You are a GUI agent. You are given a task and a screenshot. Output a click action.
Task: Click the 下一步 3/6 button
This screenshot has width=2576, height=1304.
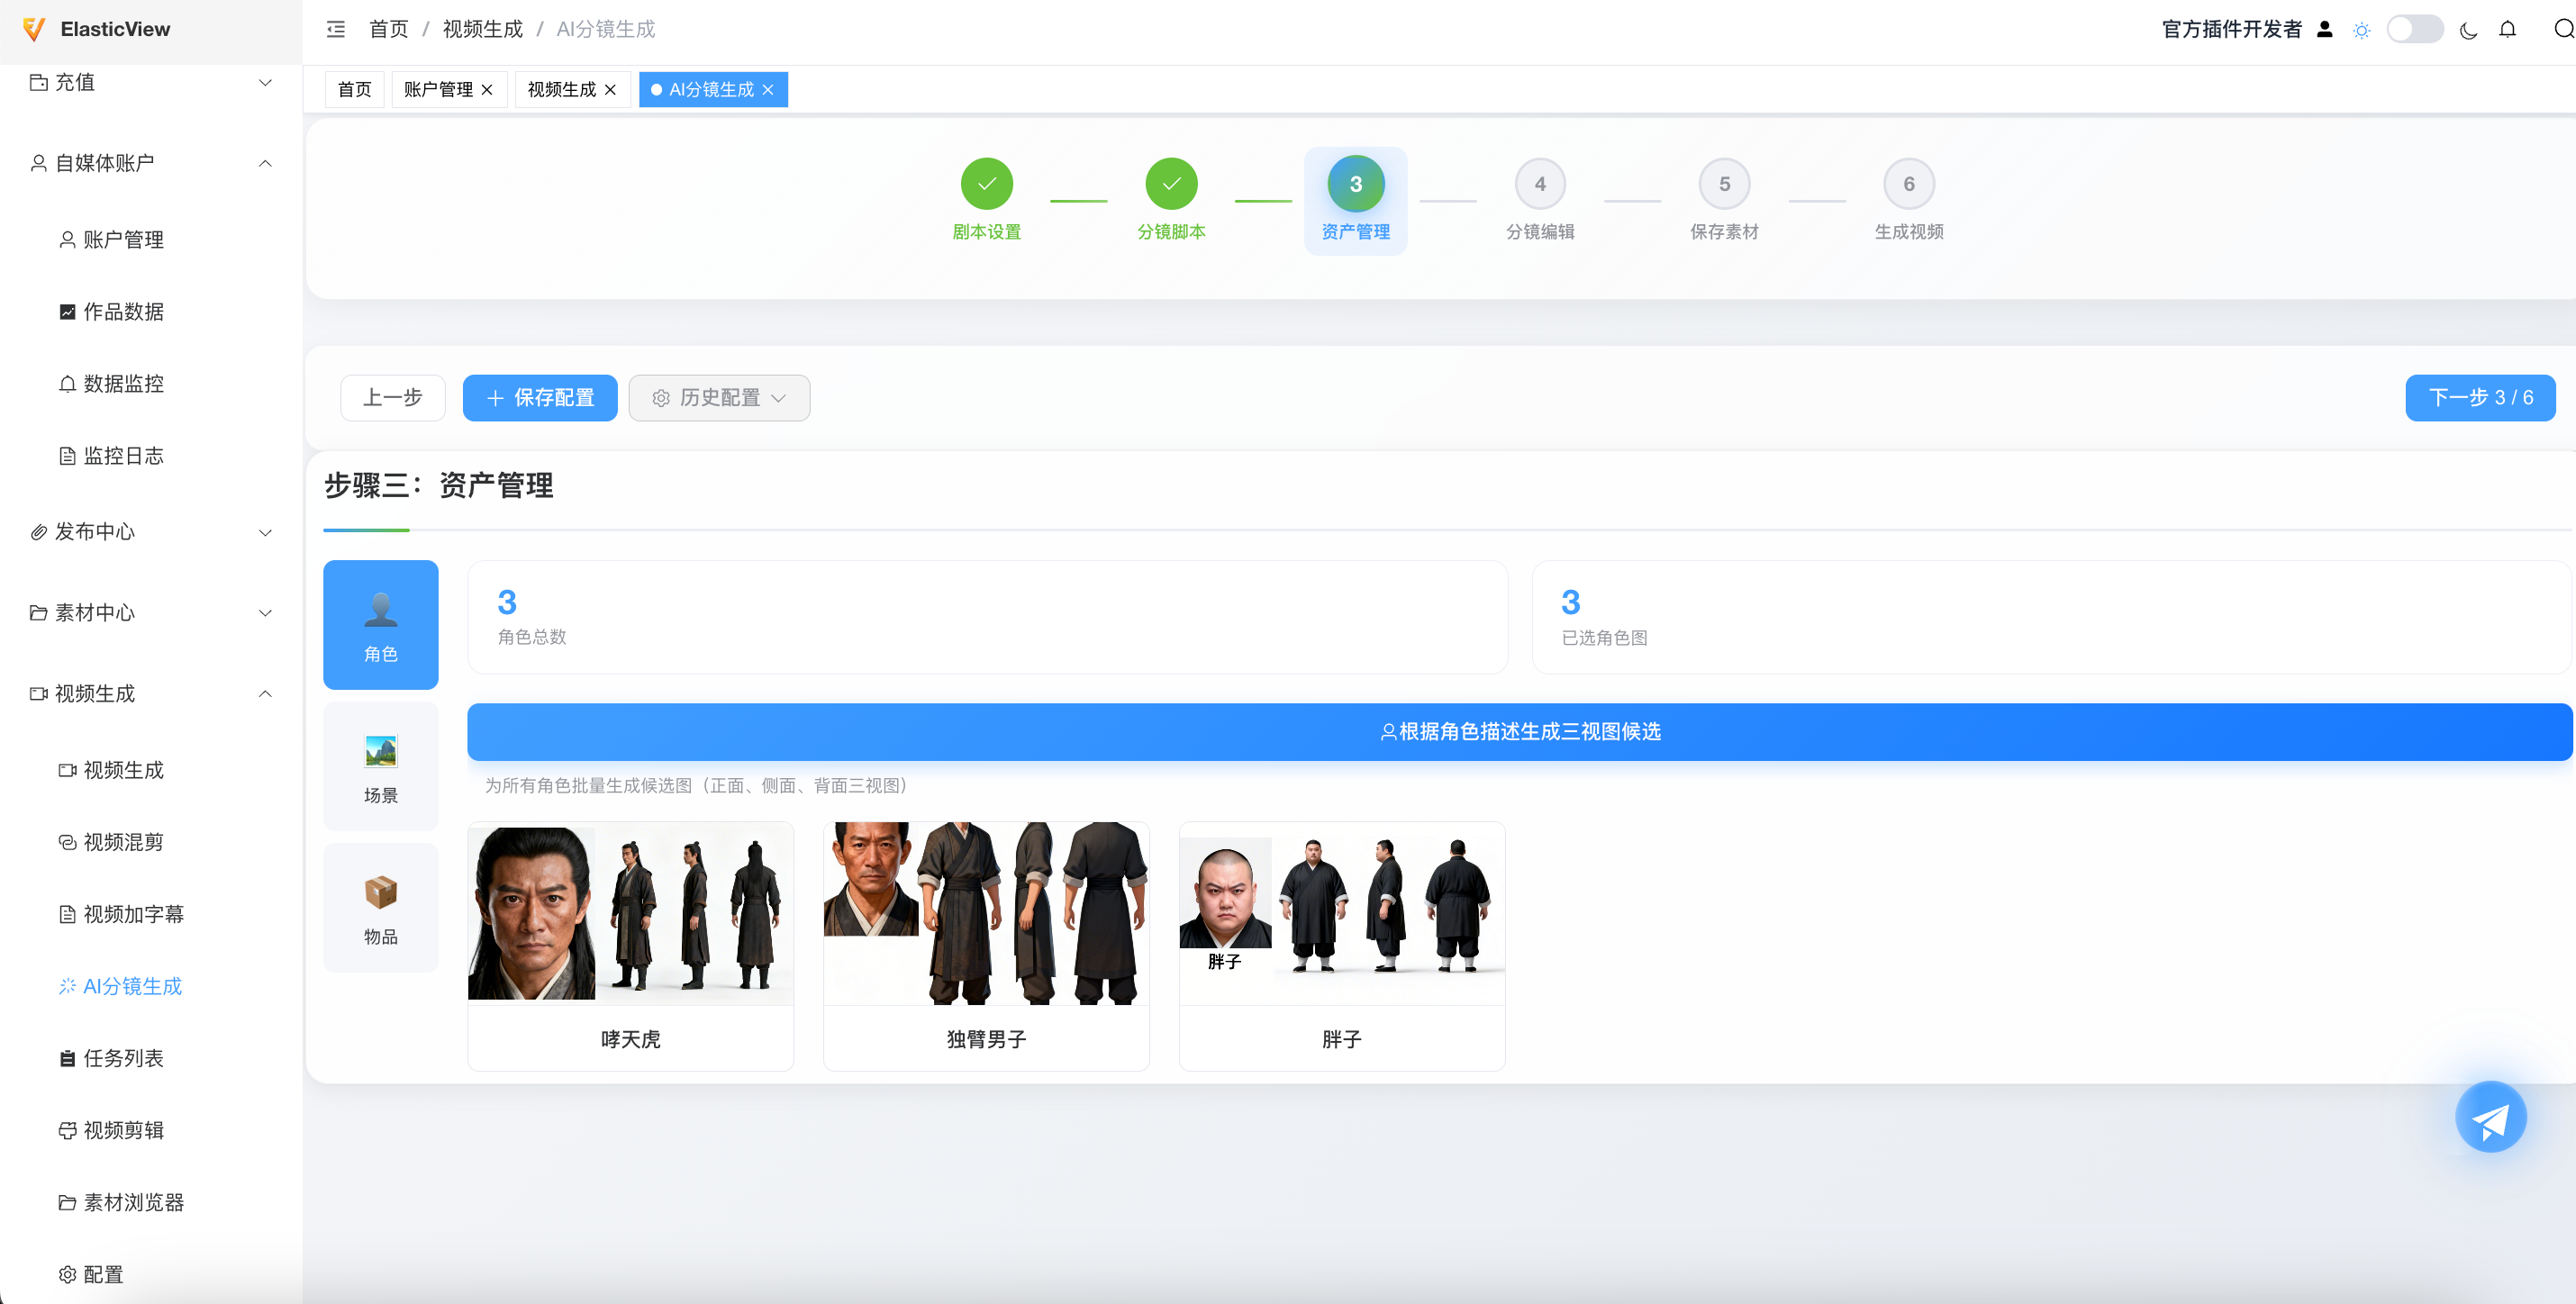2480,398
